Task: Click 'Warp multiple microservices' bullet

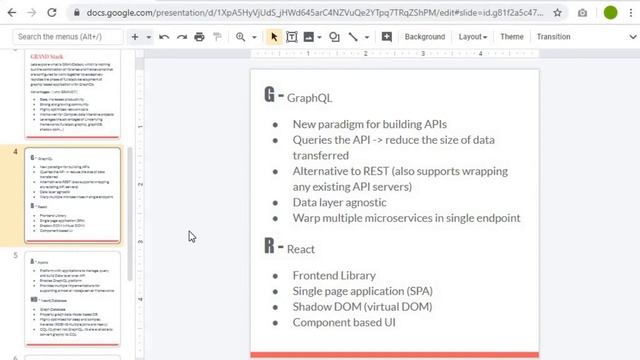Action: pyautogui.click(x=406, y=218)
